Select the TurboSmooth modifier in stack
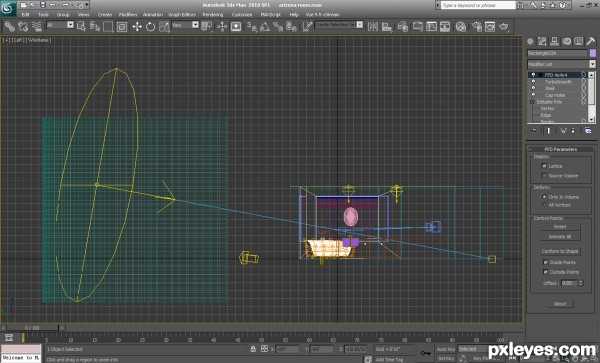This screenshot has width=600, height=363. (x=558, y=82)
